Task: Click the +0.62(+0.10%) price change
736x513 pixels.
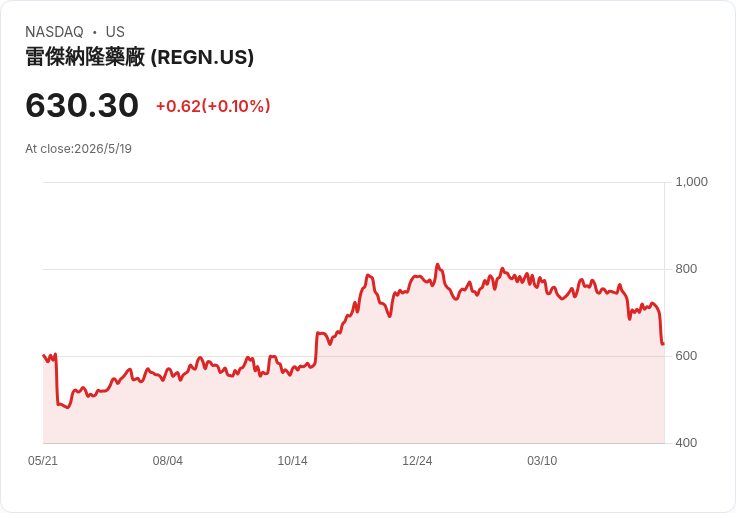Action: [213, 106]
